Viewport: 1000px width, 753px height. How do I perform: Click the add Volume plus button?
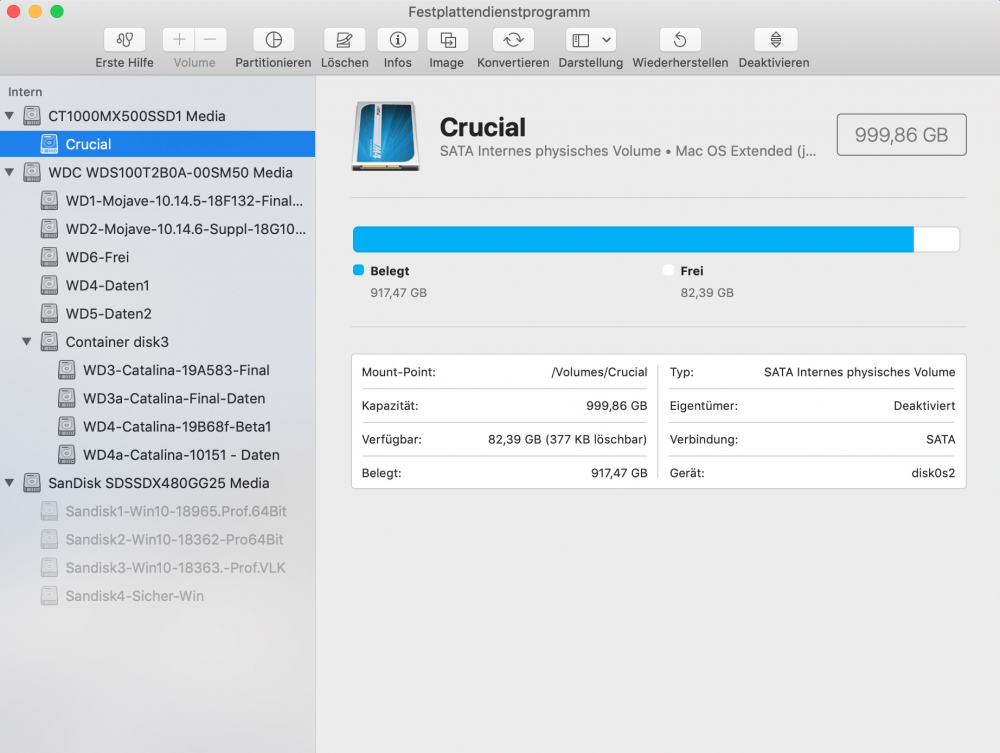click(x=179, y=40)
